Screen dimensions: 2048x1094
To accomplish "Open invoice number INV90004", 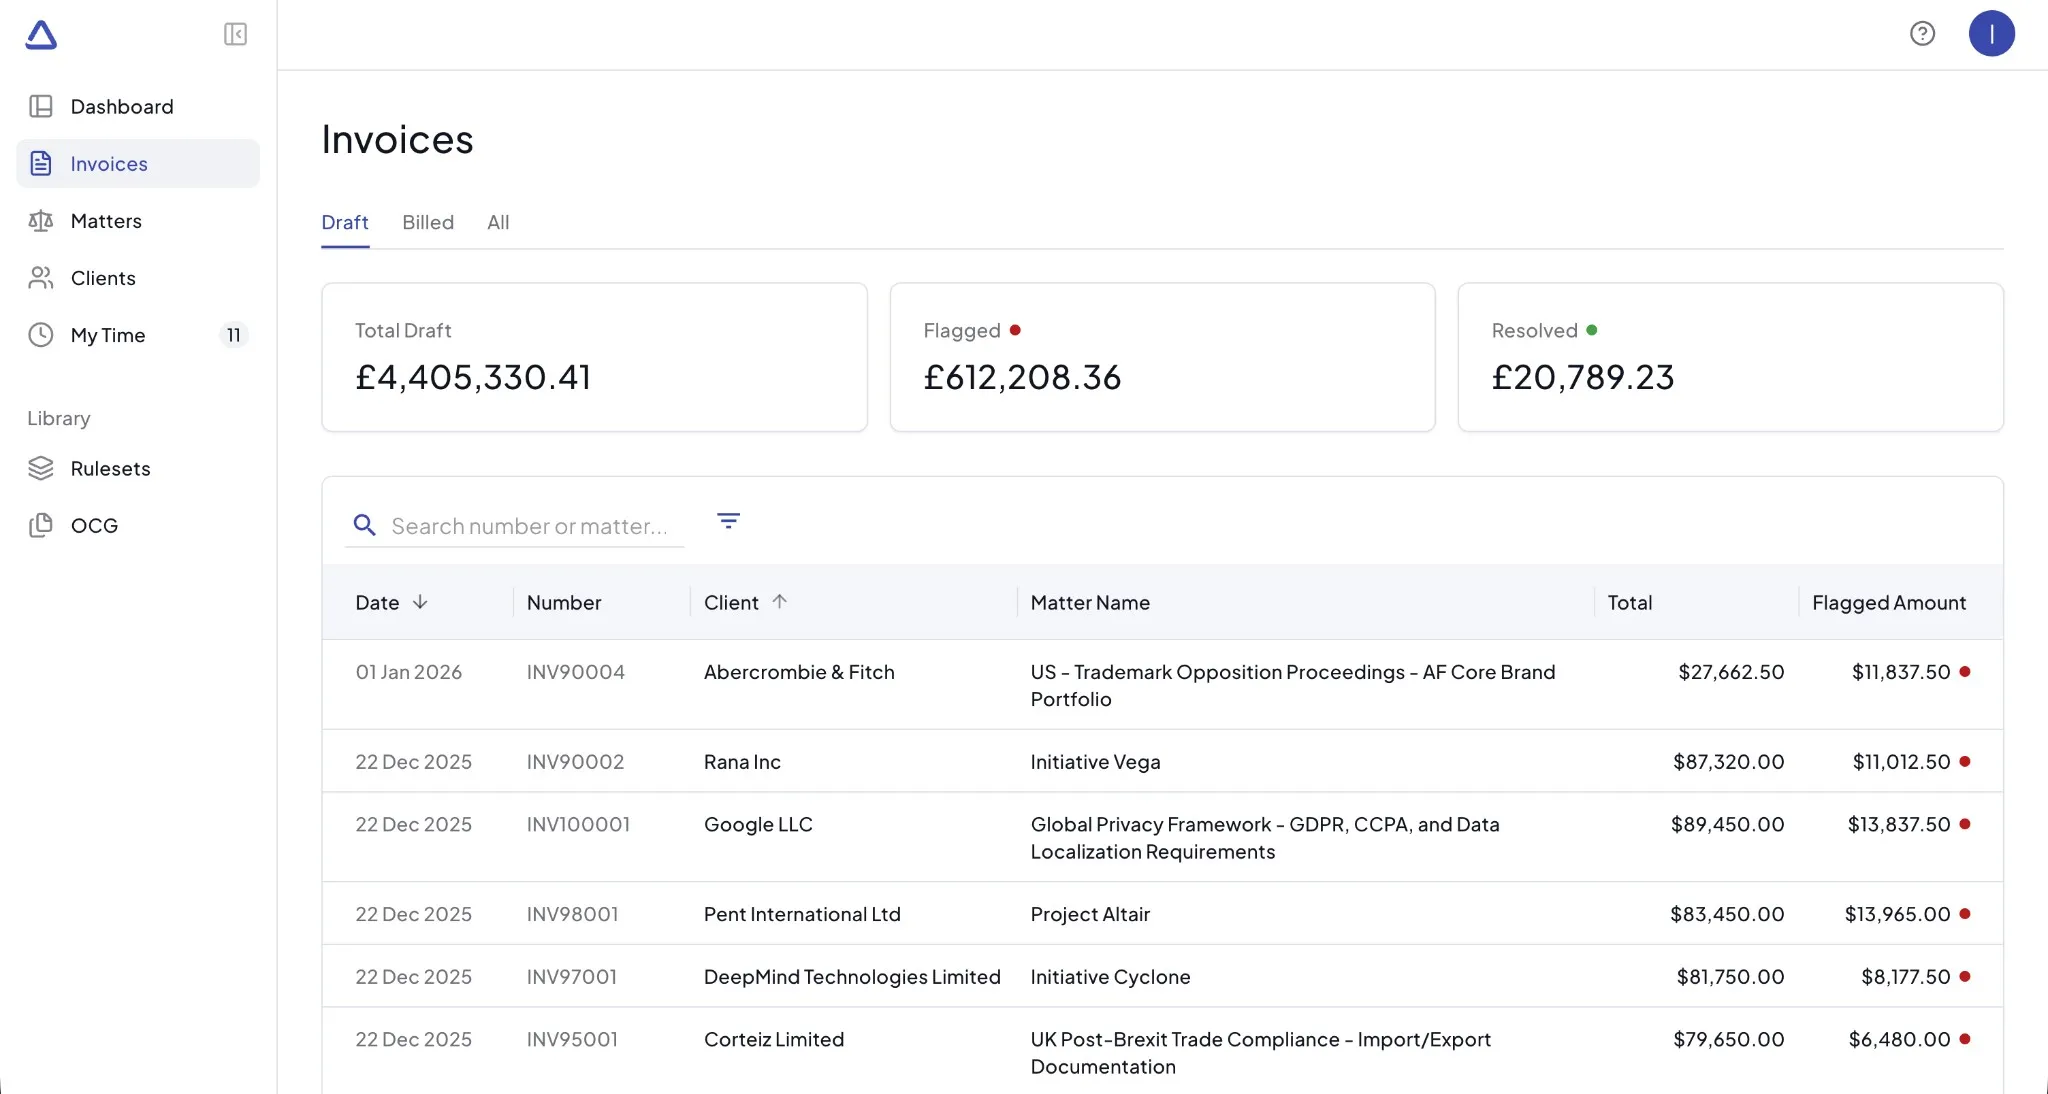I will [x=576, y=672].
